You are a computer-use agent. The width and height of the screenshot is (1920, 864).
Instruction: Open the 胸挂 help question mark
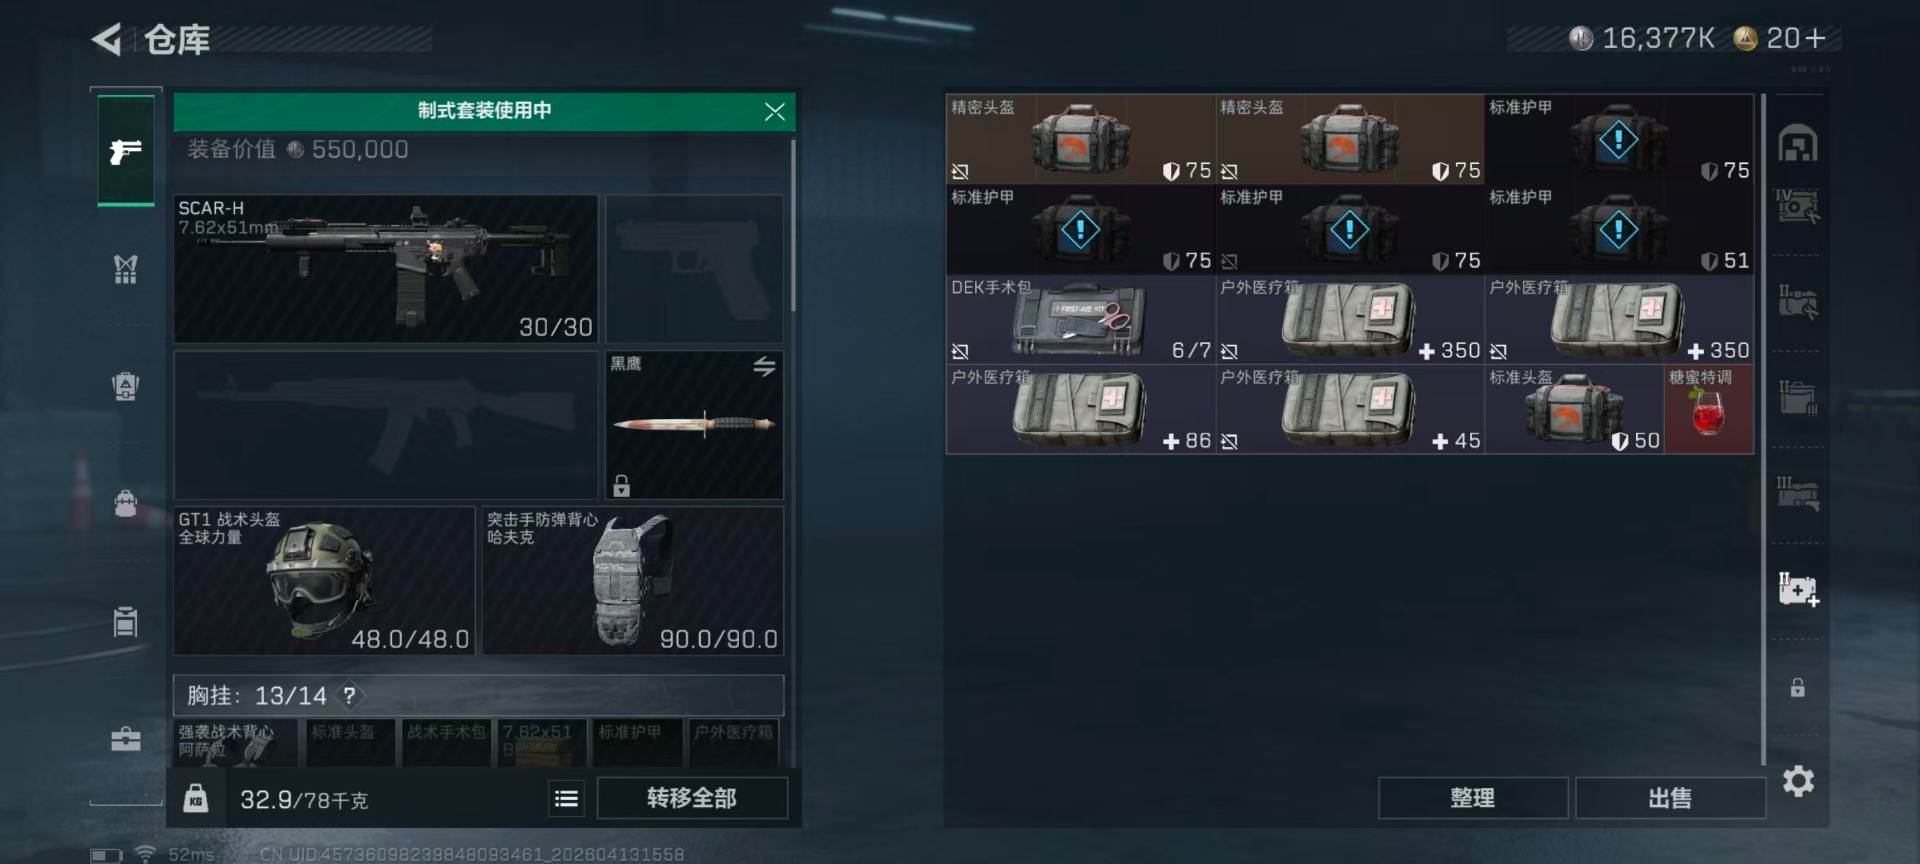[349, 695]
